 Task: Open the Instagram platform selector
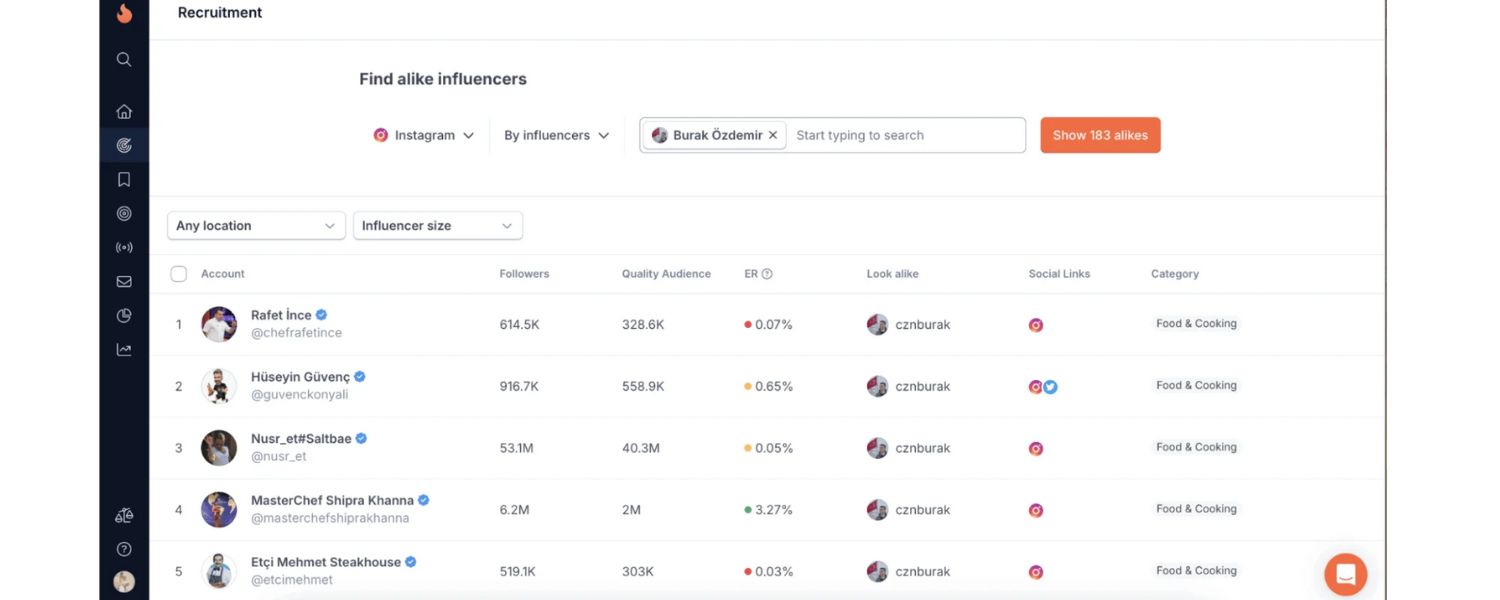pyautogui.click(x=423, y=134)
